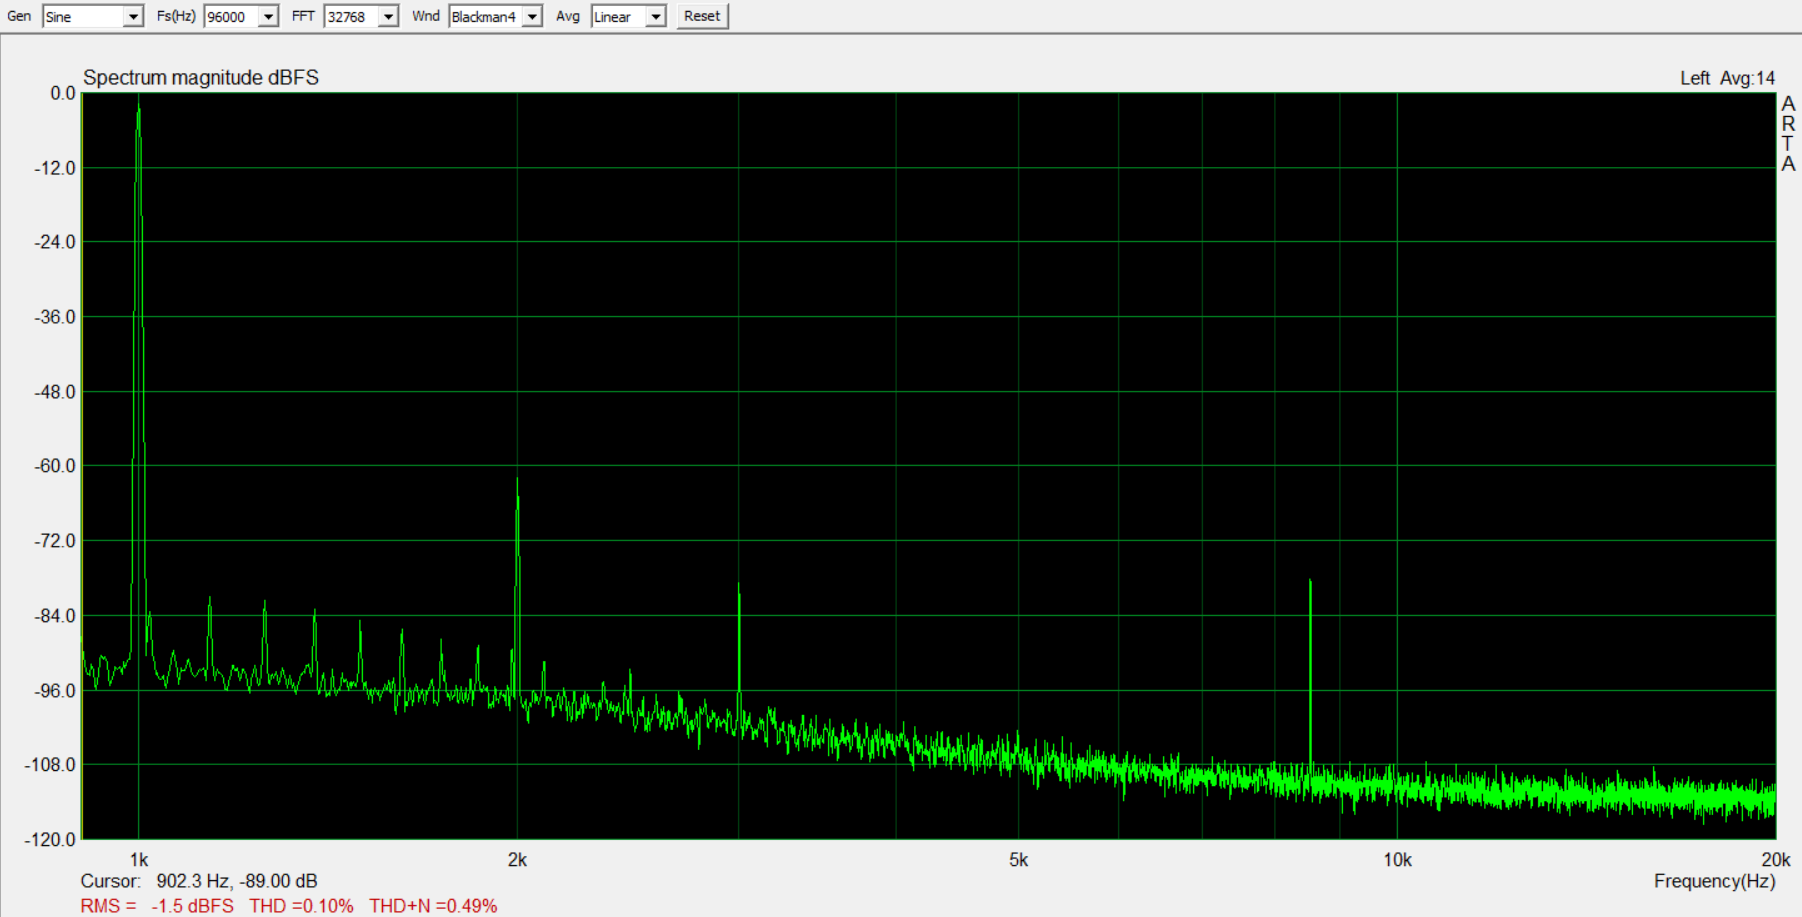Click the -12.0 dB axis label
This screenshot has width=1802, height=917.
[55, 168]
